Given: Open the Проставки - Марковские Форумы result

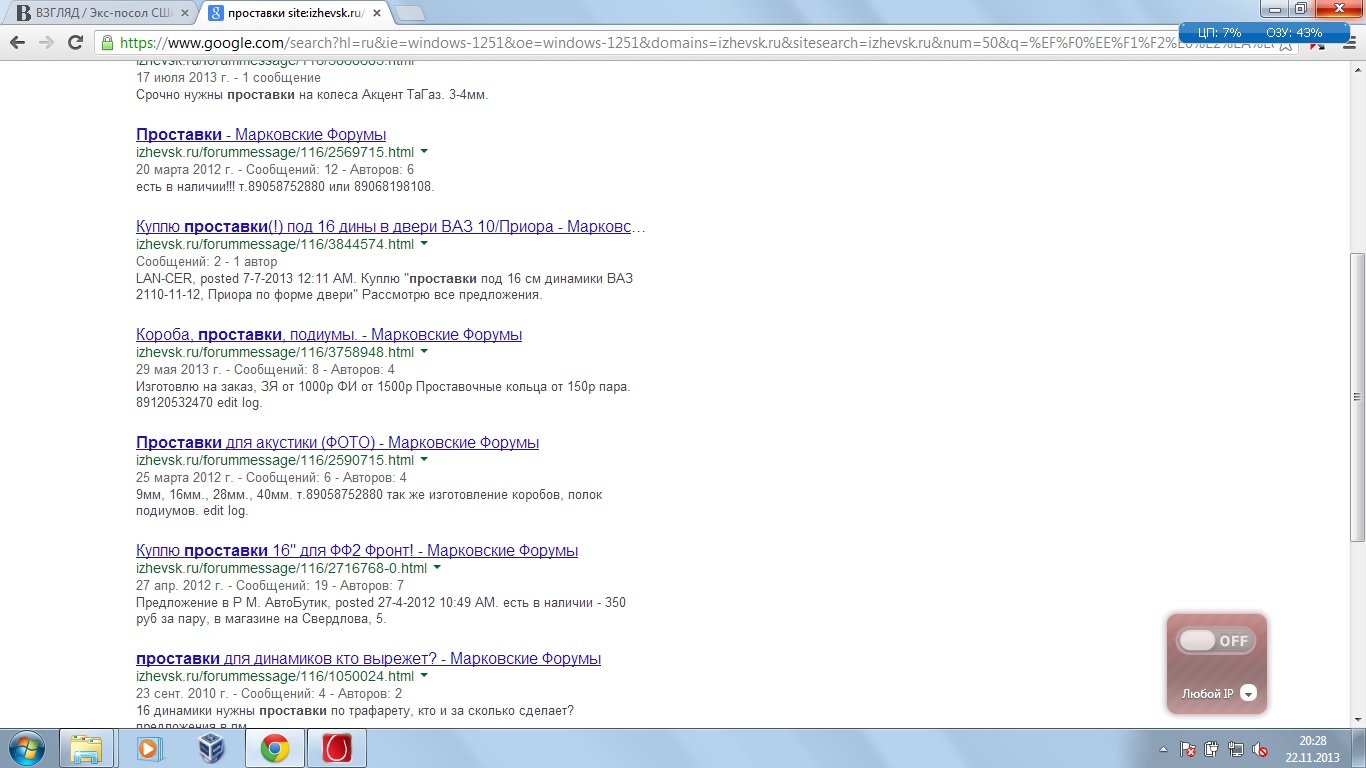Looking at the screenshot, I should (x=261, y=135).
